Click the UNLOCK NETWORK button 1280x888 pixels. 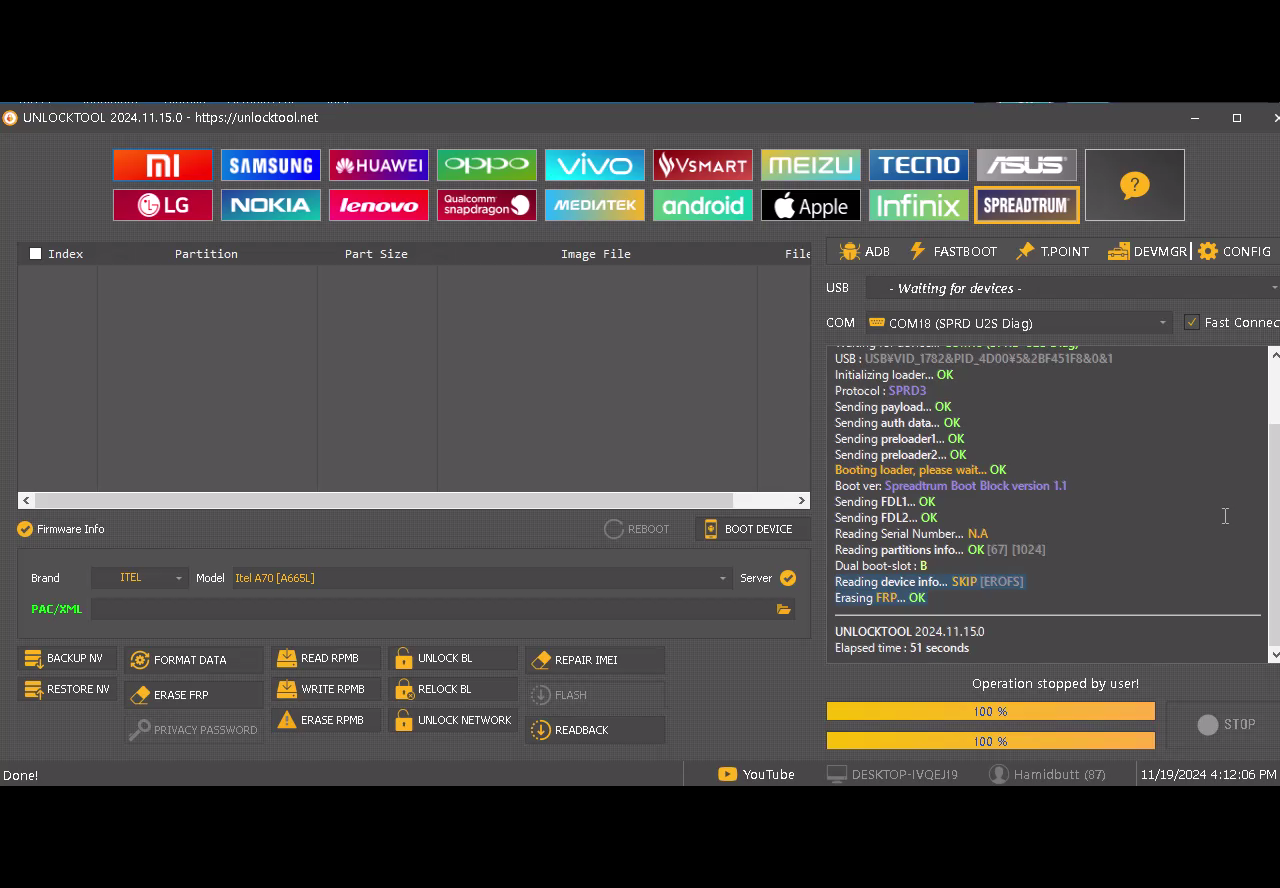453,720
